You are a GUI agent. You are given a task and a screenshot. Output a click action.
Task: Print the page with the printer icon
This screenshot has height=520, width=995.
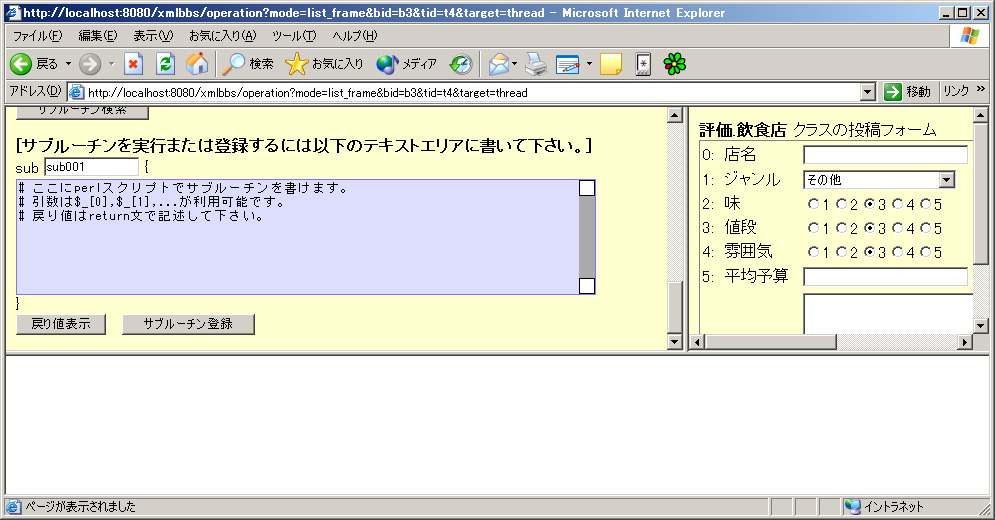[x=536, y=63]
